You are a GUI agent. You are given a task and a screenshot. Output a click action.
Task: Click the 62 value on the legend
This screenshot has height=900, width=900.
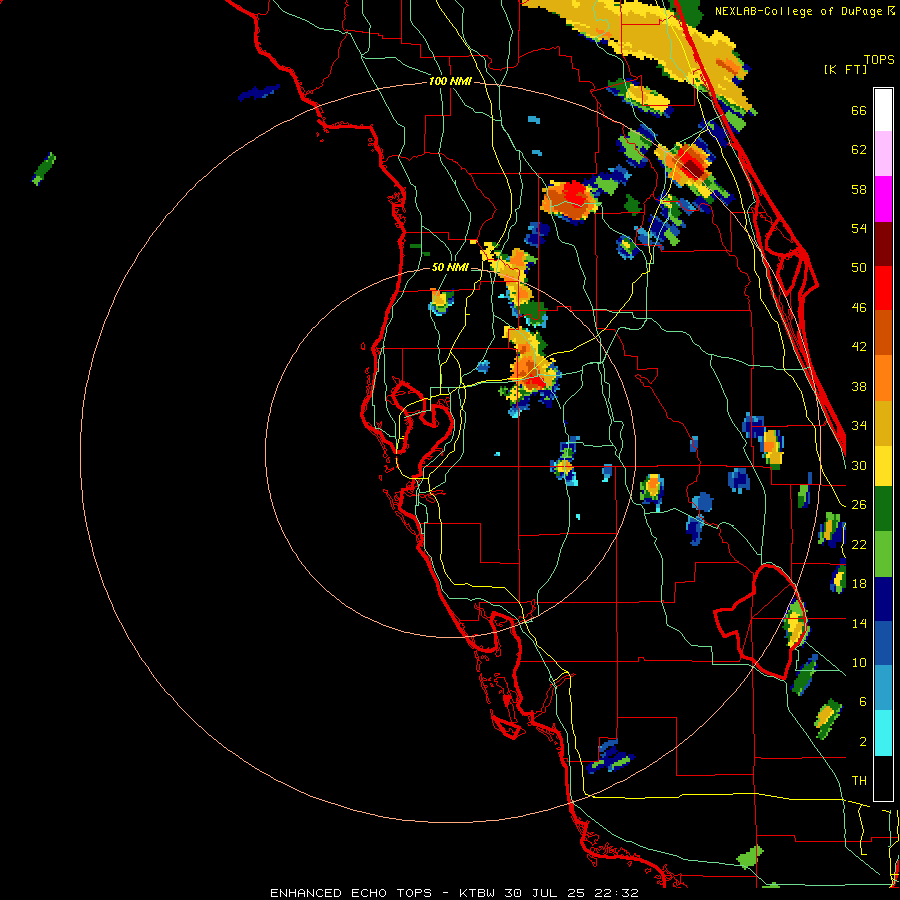[x=859, y=150]
